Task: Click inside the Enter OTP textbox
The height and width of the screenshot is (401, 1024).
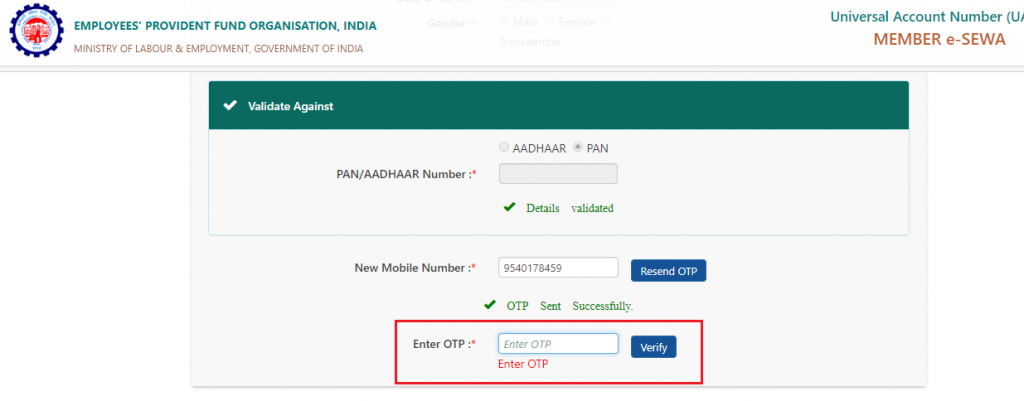Action: pos(558,344)
